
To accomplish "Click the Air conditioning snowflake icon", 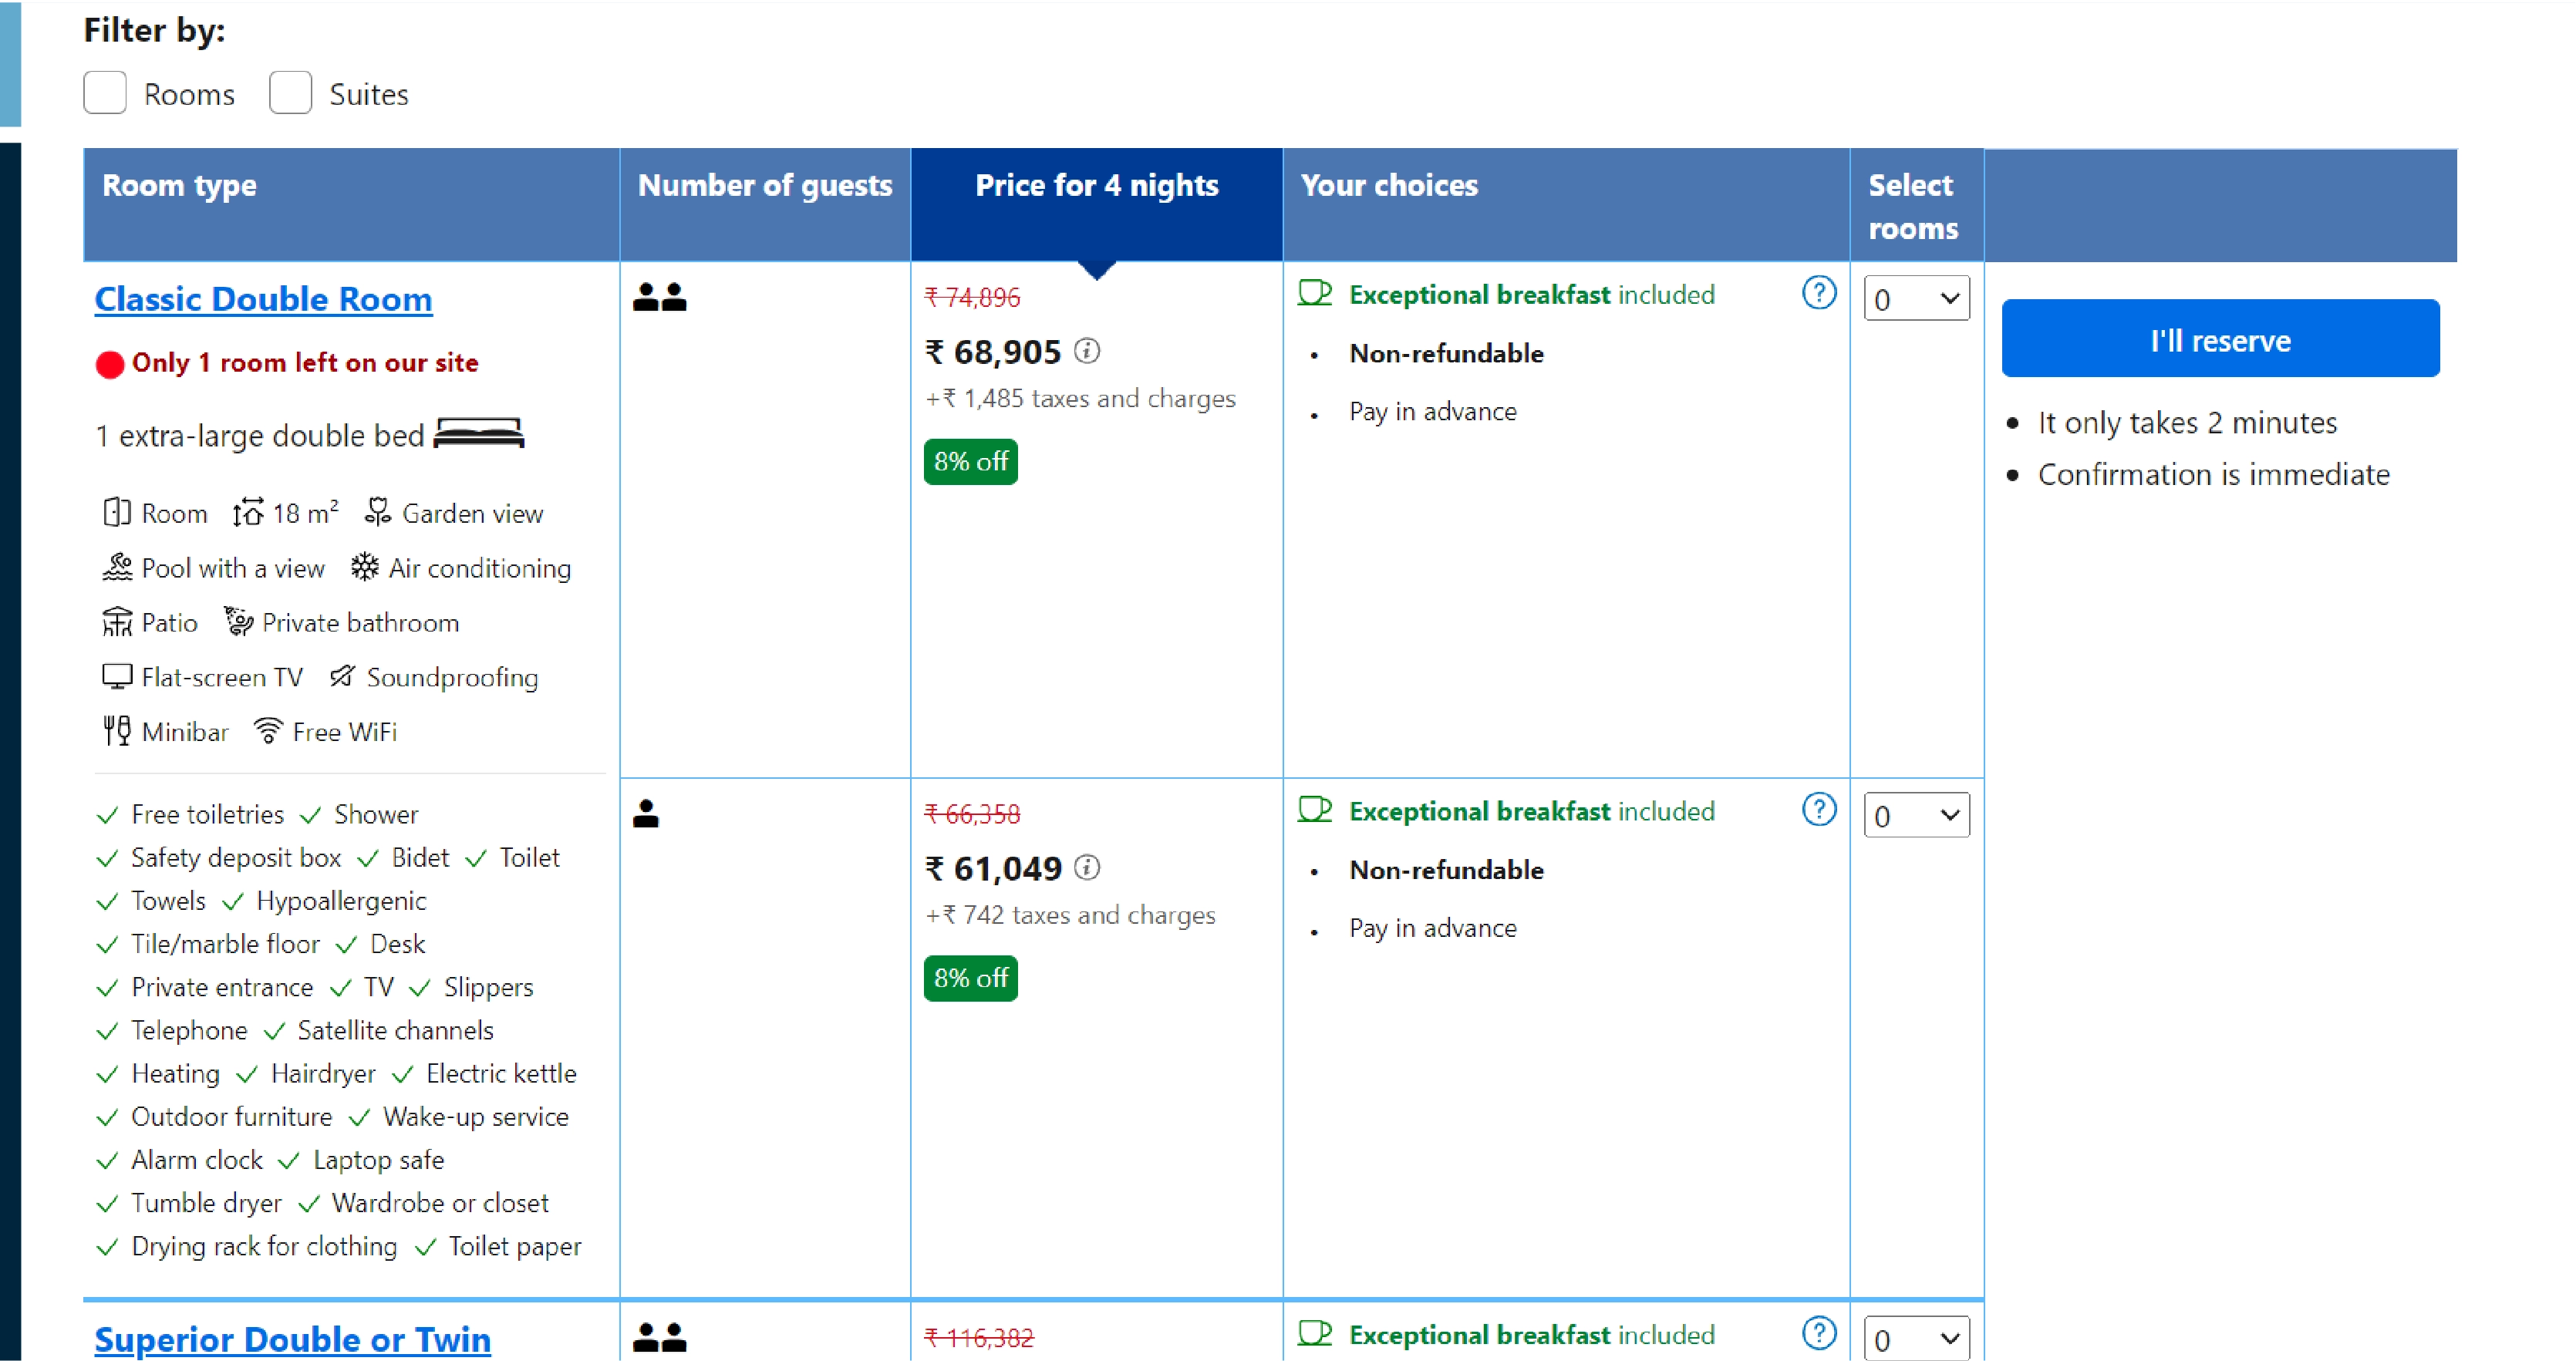I will (364, 567).
